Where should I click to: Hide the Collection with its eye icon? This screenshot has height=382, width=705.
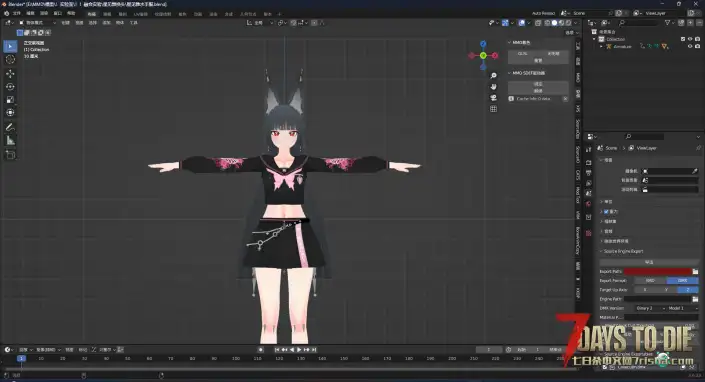pyautogui.click(x=690, y=39)
